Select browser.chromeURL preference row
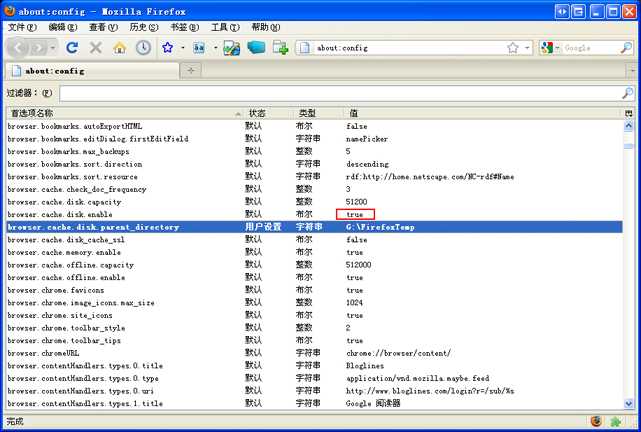Image resolution: width=641 pixels, height=432 pixels. pyautogui.click(x=314, y=353)
